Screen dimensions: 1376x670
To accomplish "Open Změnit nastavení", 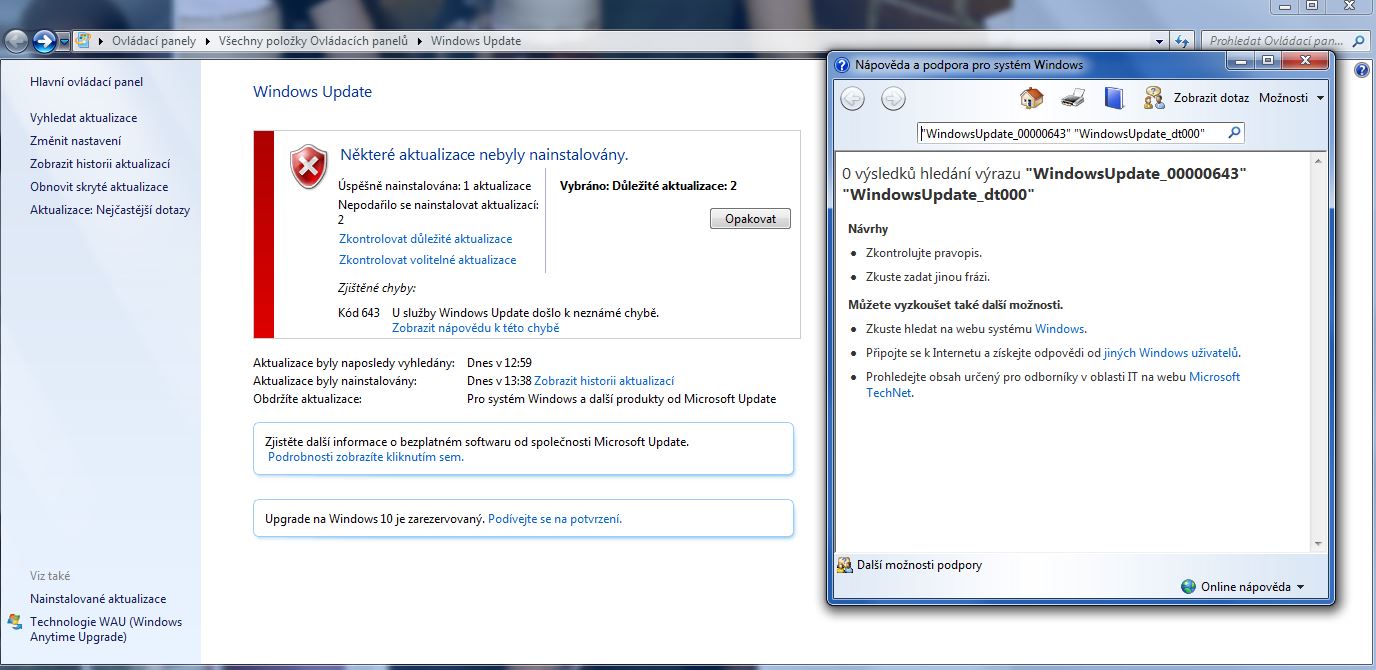I will click(76, 141).
